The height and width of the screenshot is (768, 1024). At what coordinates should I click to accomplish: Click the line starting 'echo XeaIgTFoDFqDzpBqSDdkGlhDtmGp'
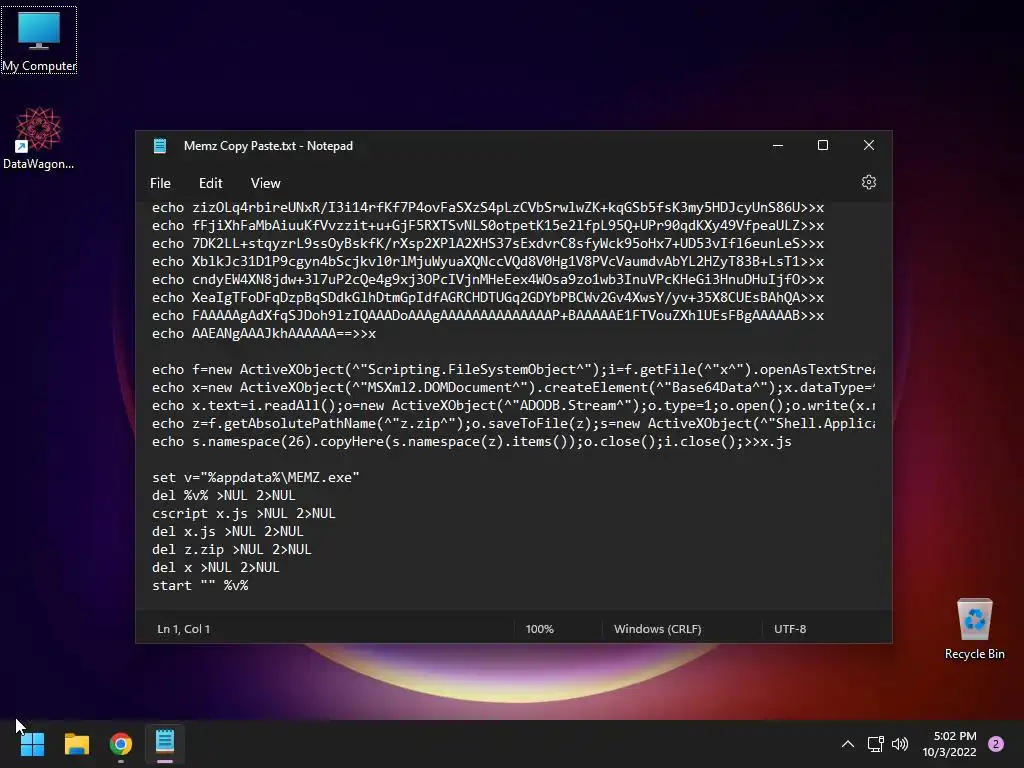[x=488, y=298]
